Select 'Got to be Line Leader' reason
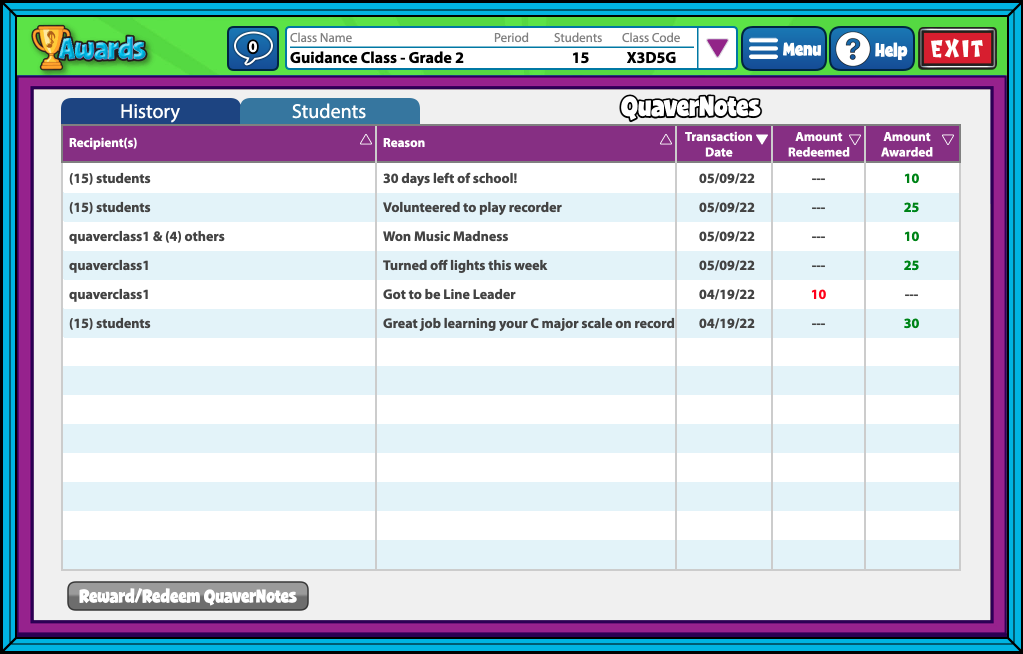Viewport: 1023px width, 654px height. pyautogui.click(x=449, y=294)
